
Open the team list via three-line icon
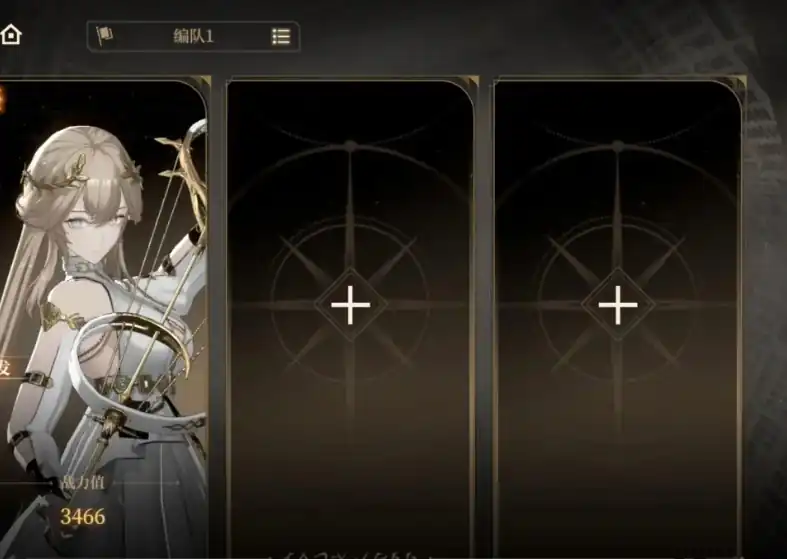[281, 37]
